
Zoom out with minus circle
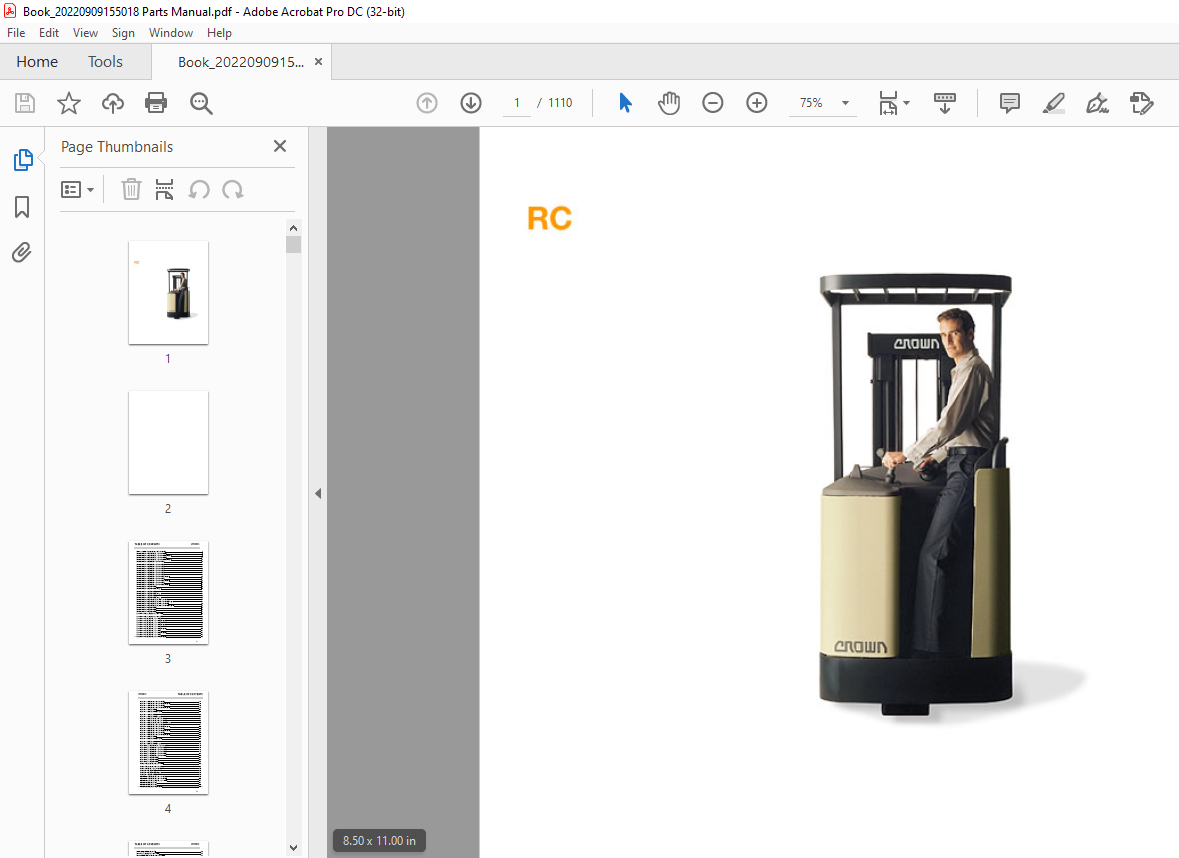[712, 103]
